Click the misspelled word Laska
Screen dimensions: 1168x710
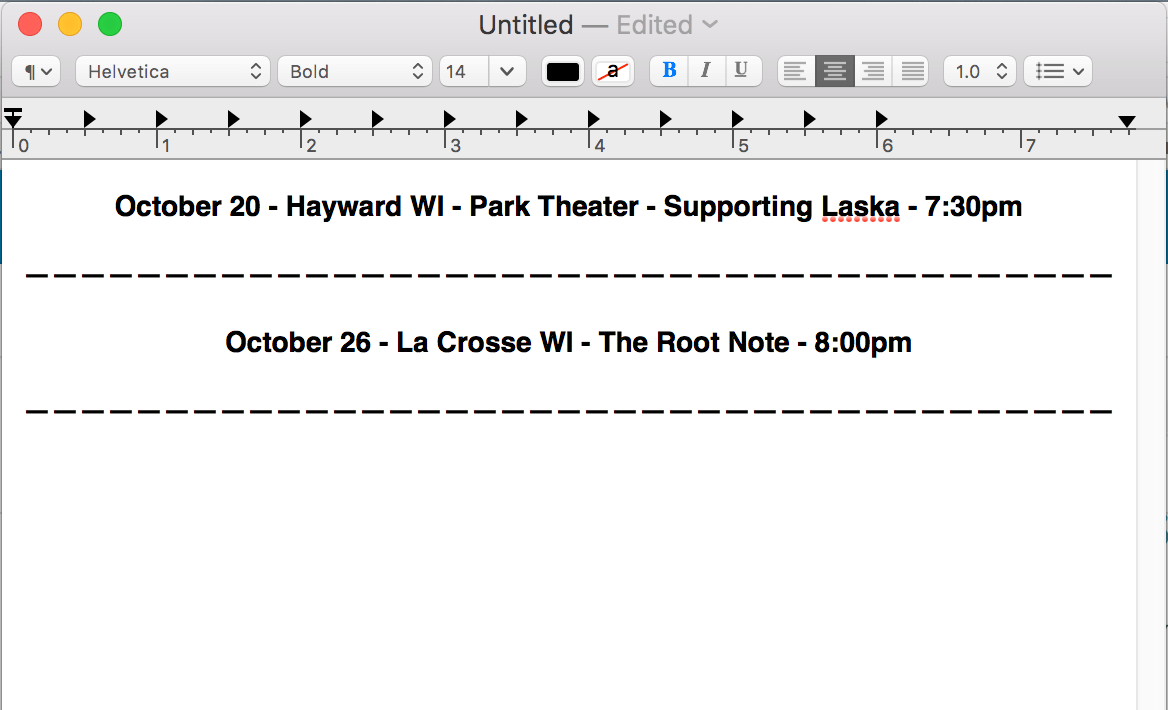coord(860,207)
